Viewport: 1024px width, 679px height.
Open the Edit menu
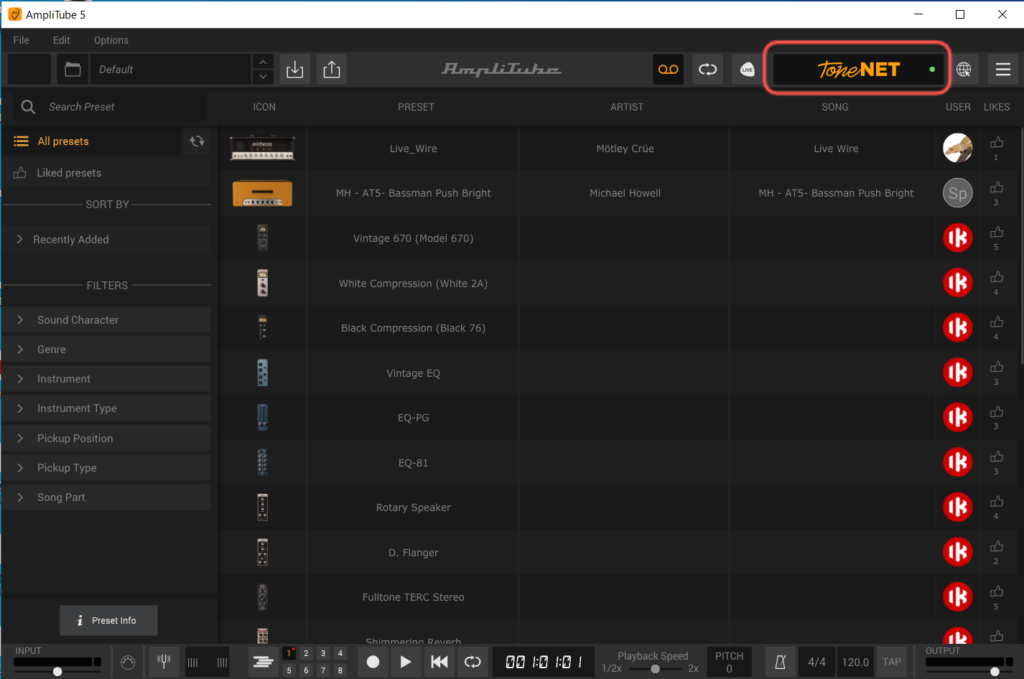[x=61, y=40]
